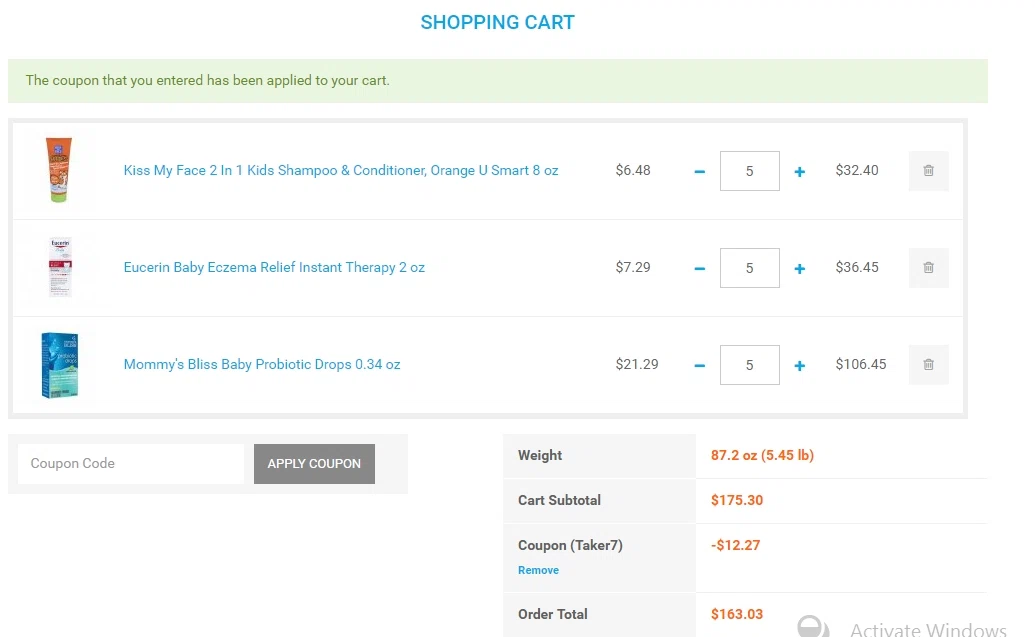Select the weight value 87.2 oz (5.45 lb)
Image resolution: width=1035 pixels, height=637 pixels.
(x=762, y=455)
